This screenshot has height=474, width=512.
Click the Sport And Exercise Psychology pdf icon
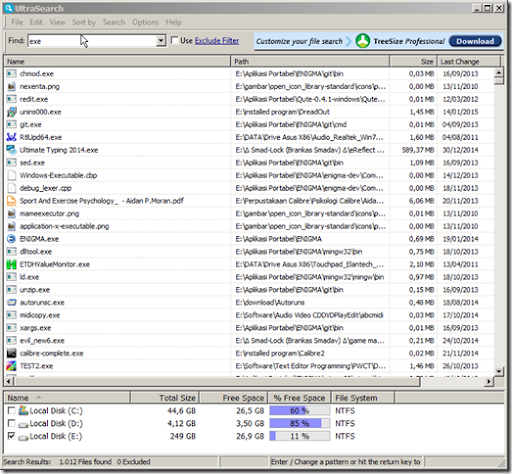click(x=11, y=200)
